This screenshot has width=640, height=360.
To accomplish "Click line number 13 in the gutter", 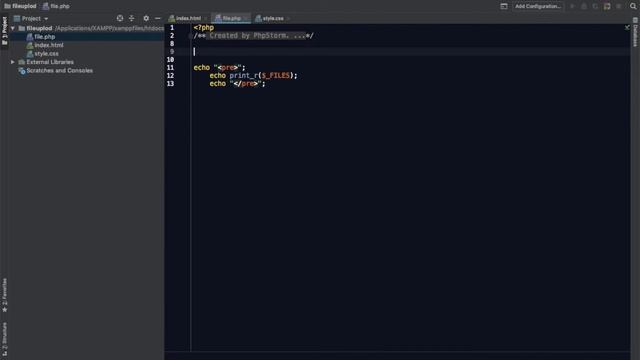I will (x=170, y=84).
